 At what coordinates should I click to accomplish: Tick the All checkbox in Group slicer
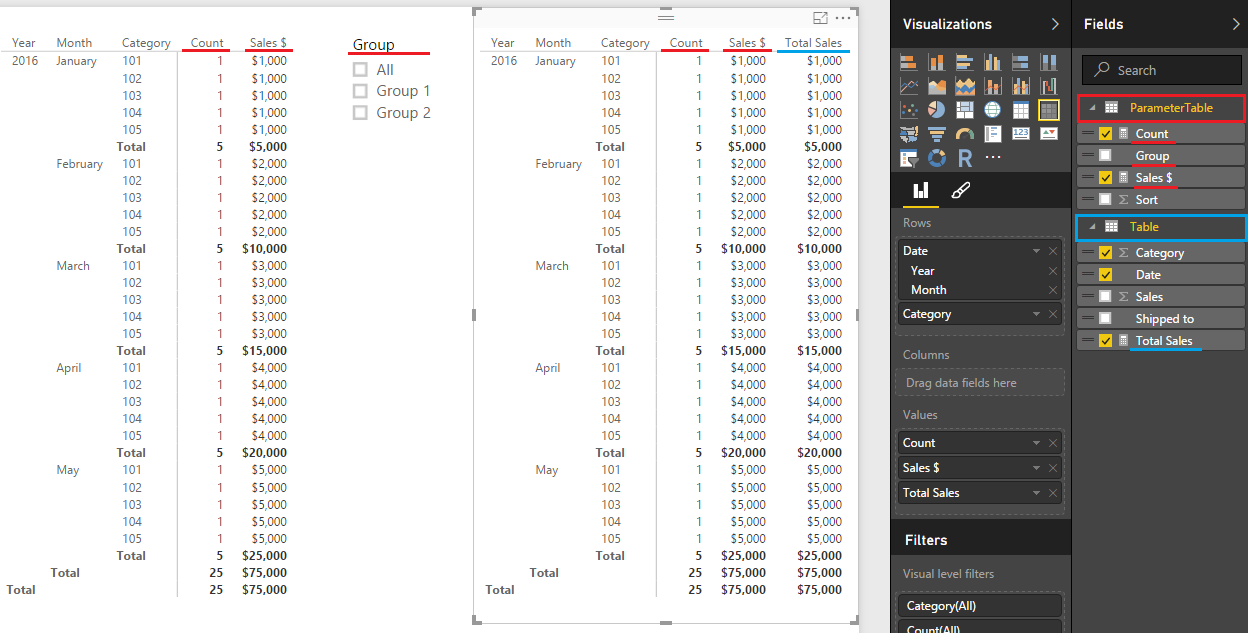pyautogui.click(x=361, y=70)
